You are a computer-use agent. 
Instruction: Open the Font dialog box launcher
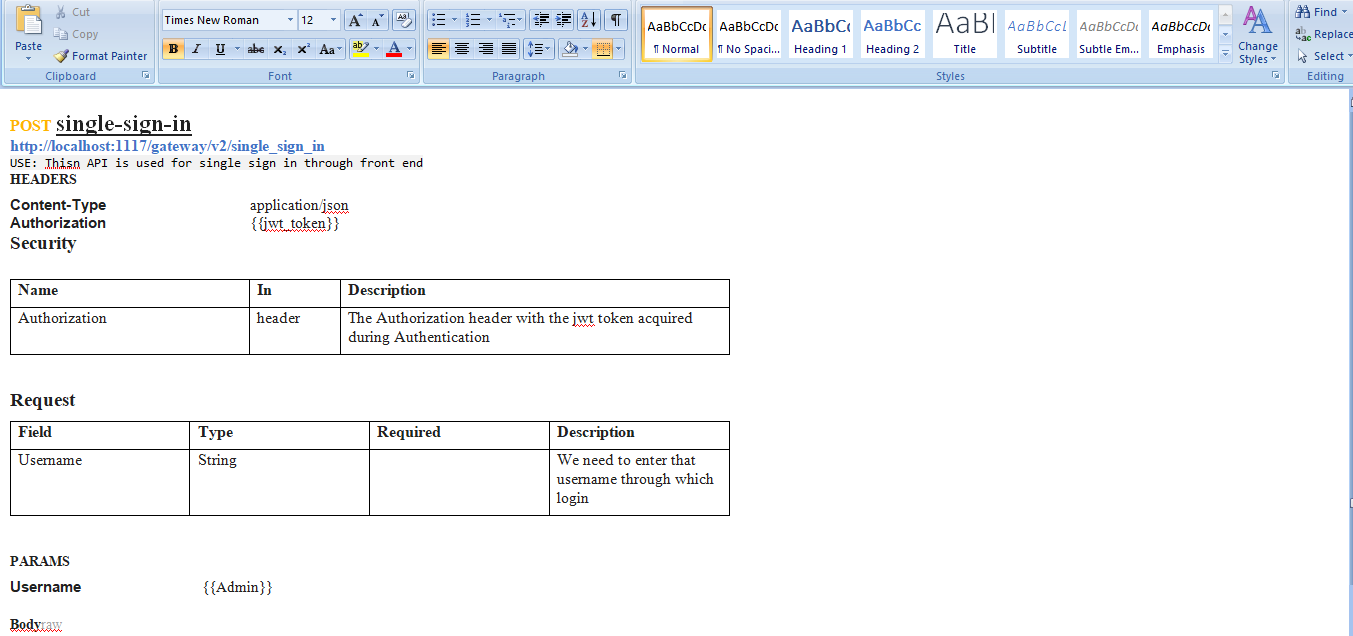click(x=410, y=76)
